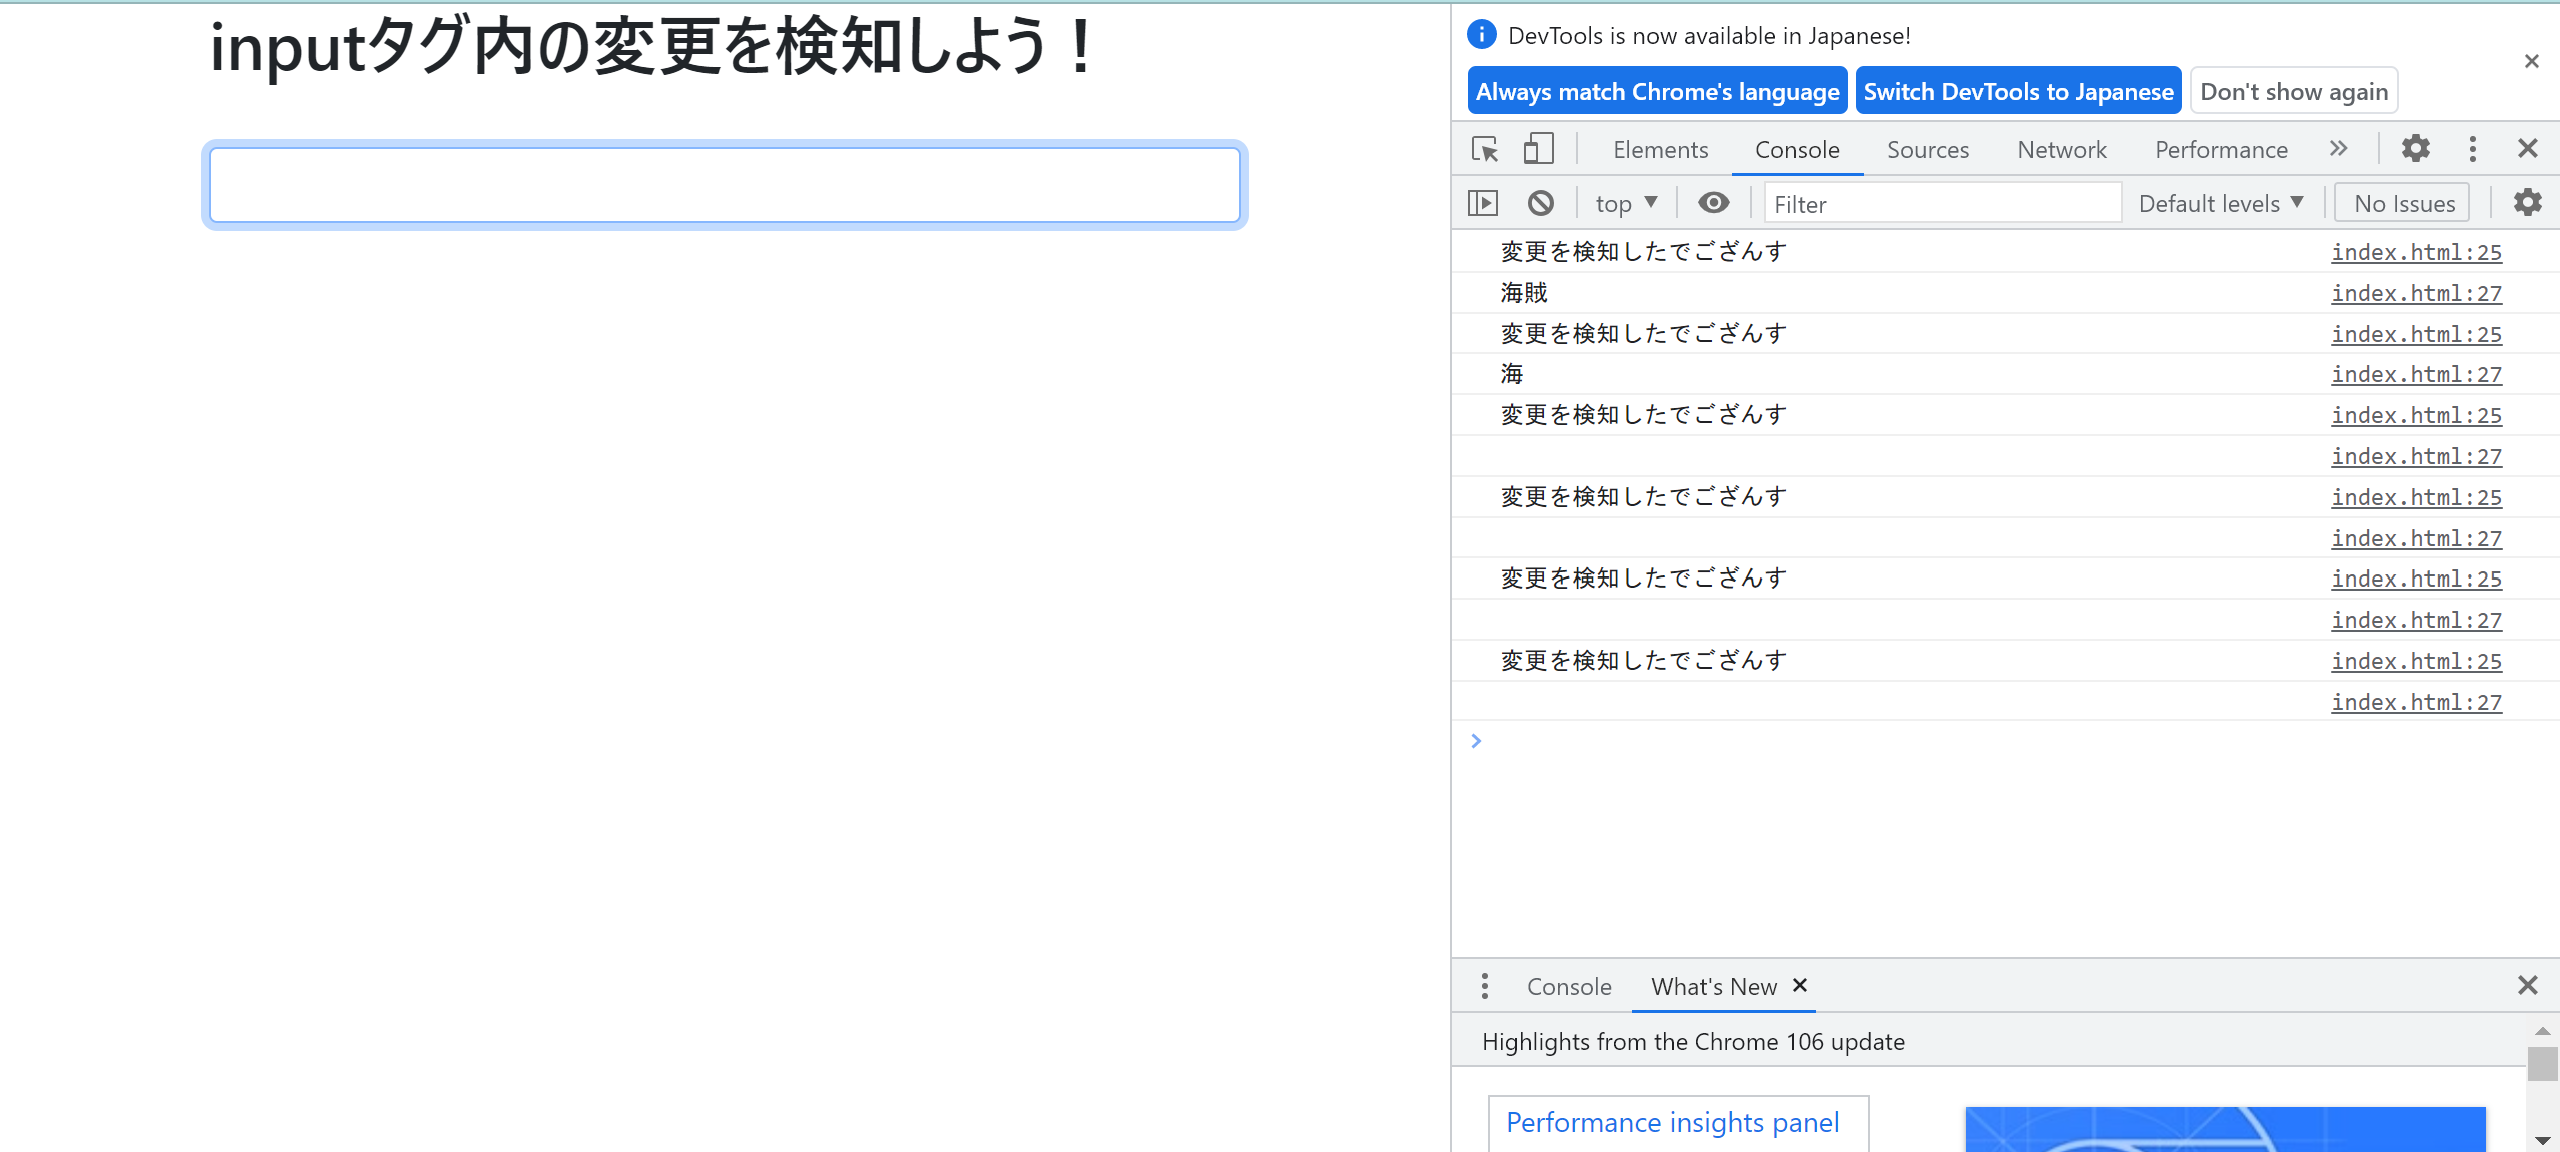Open the Customize DevTools three-dot menu

tap(2472, 148)
